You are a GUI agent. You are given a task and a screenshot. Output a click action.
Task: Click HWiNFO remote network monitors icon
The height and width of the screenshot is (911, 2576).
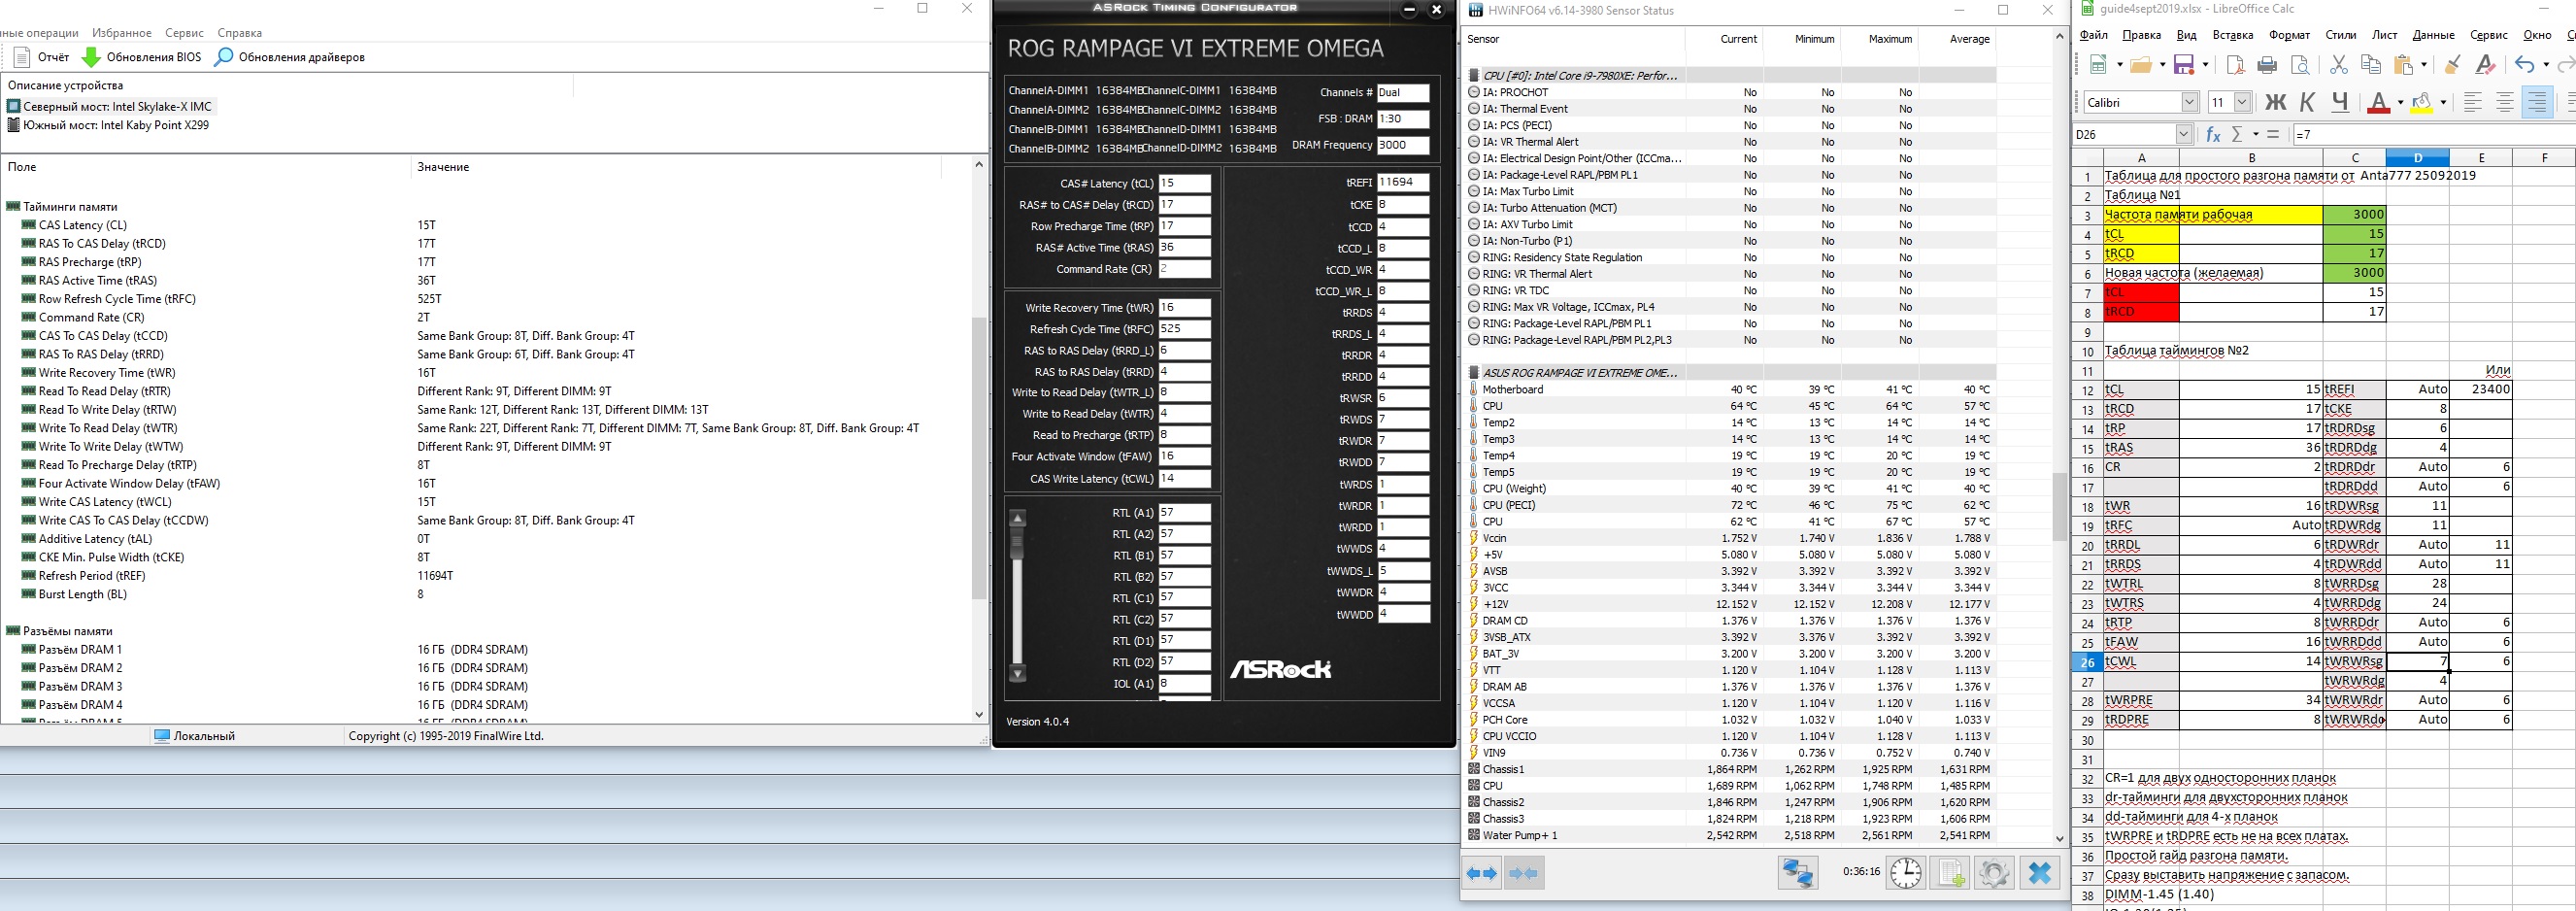[x=1797, y=873]
